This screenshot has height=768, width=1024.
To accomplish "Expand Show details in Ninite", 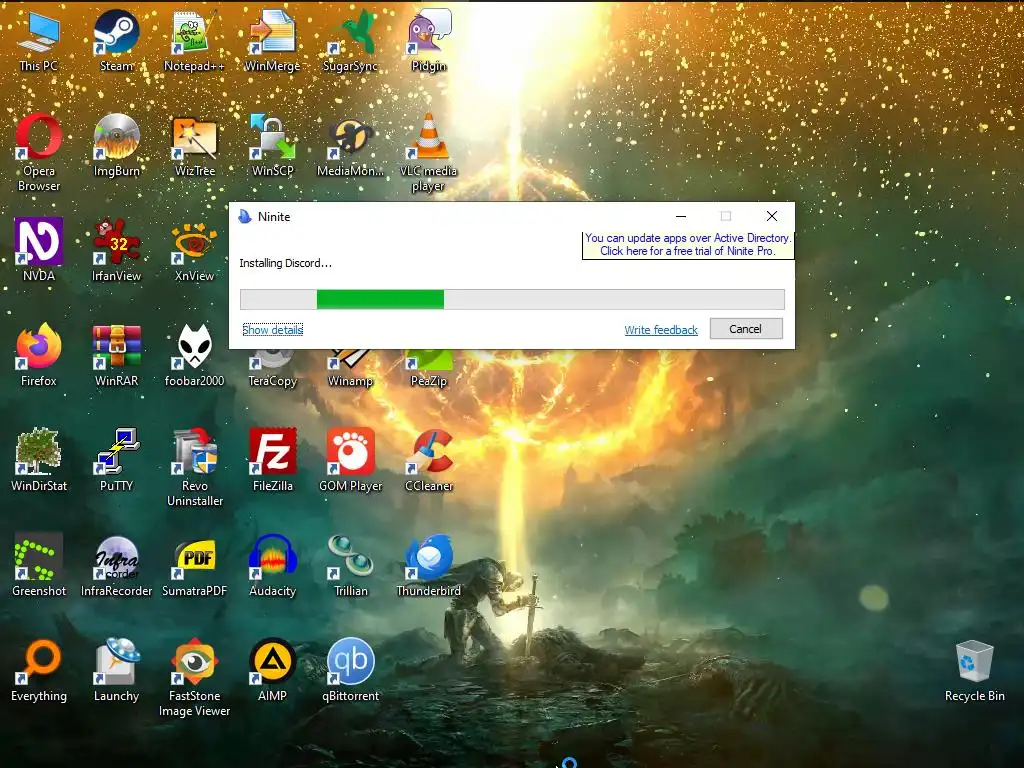I will (x=272, y=330).
